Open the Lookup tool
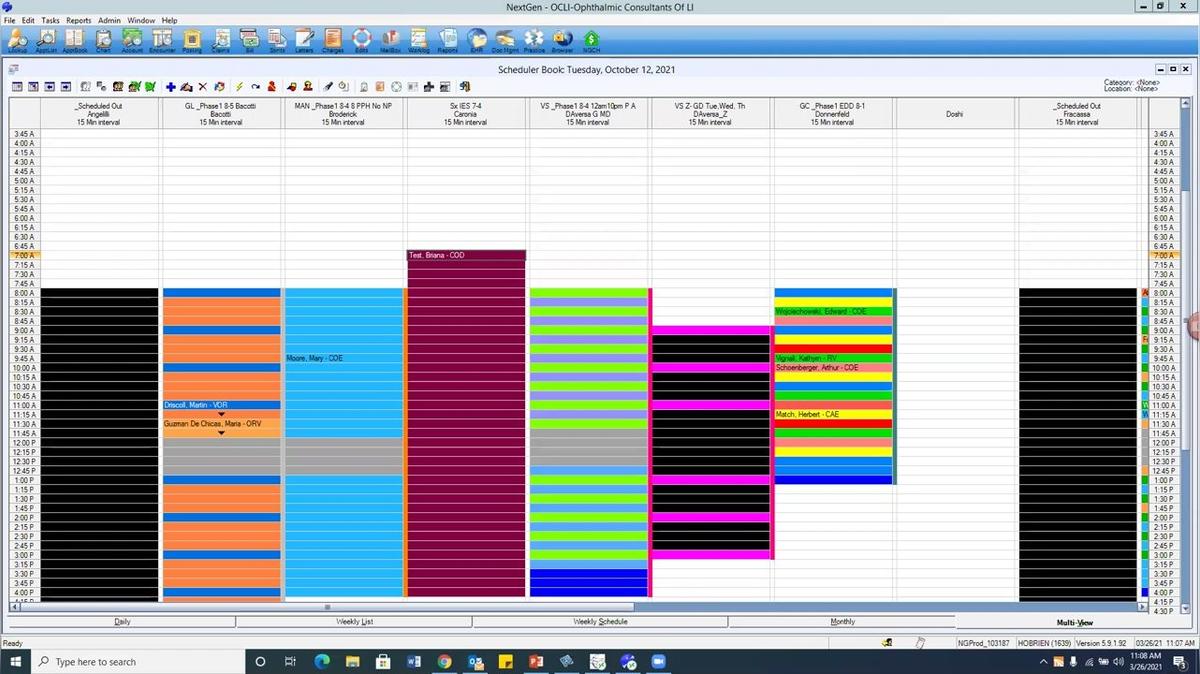 (x=16, y=40)
